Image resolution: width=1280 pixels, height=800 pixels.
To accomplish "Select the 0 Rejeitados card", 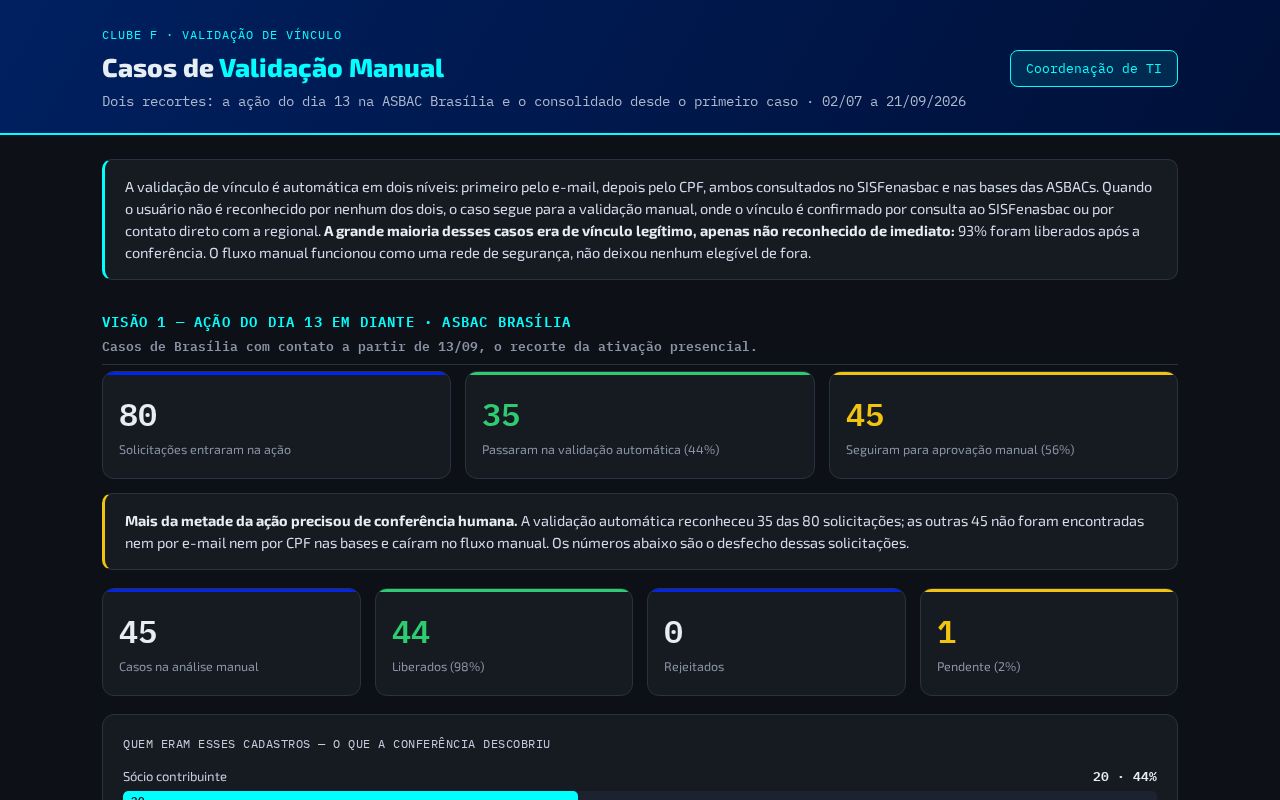I will coord(776,642).
